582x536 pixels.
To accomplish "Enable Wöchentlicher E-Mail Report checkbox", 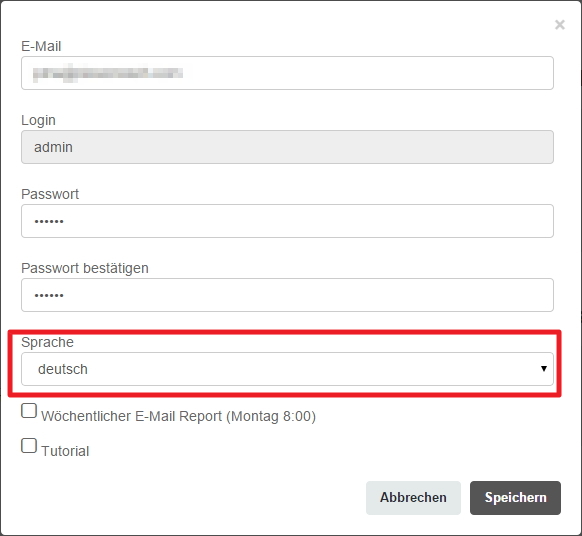I will (x=29, y=411).
